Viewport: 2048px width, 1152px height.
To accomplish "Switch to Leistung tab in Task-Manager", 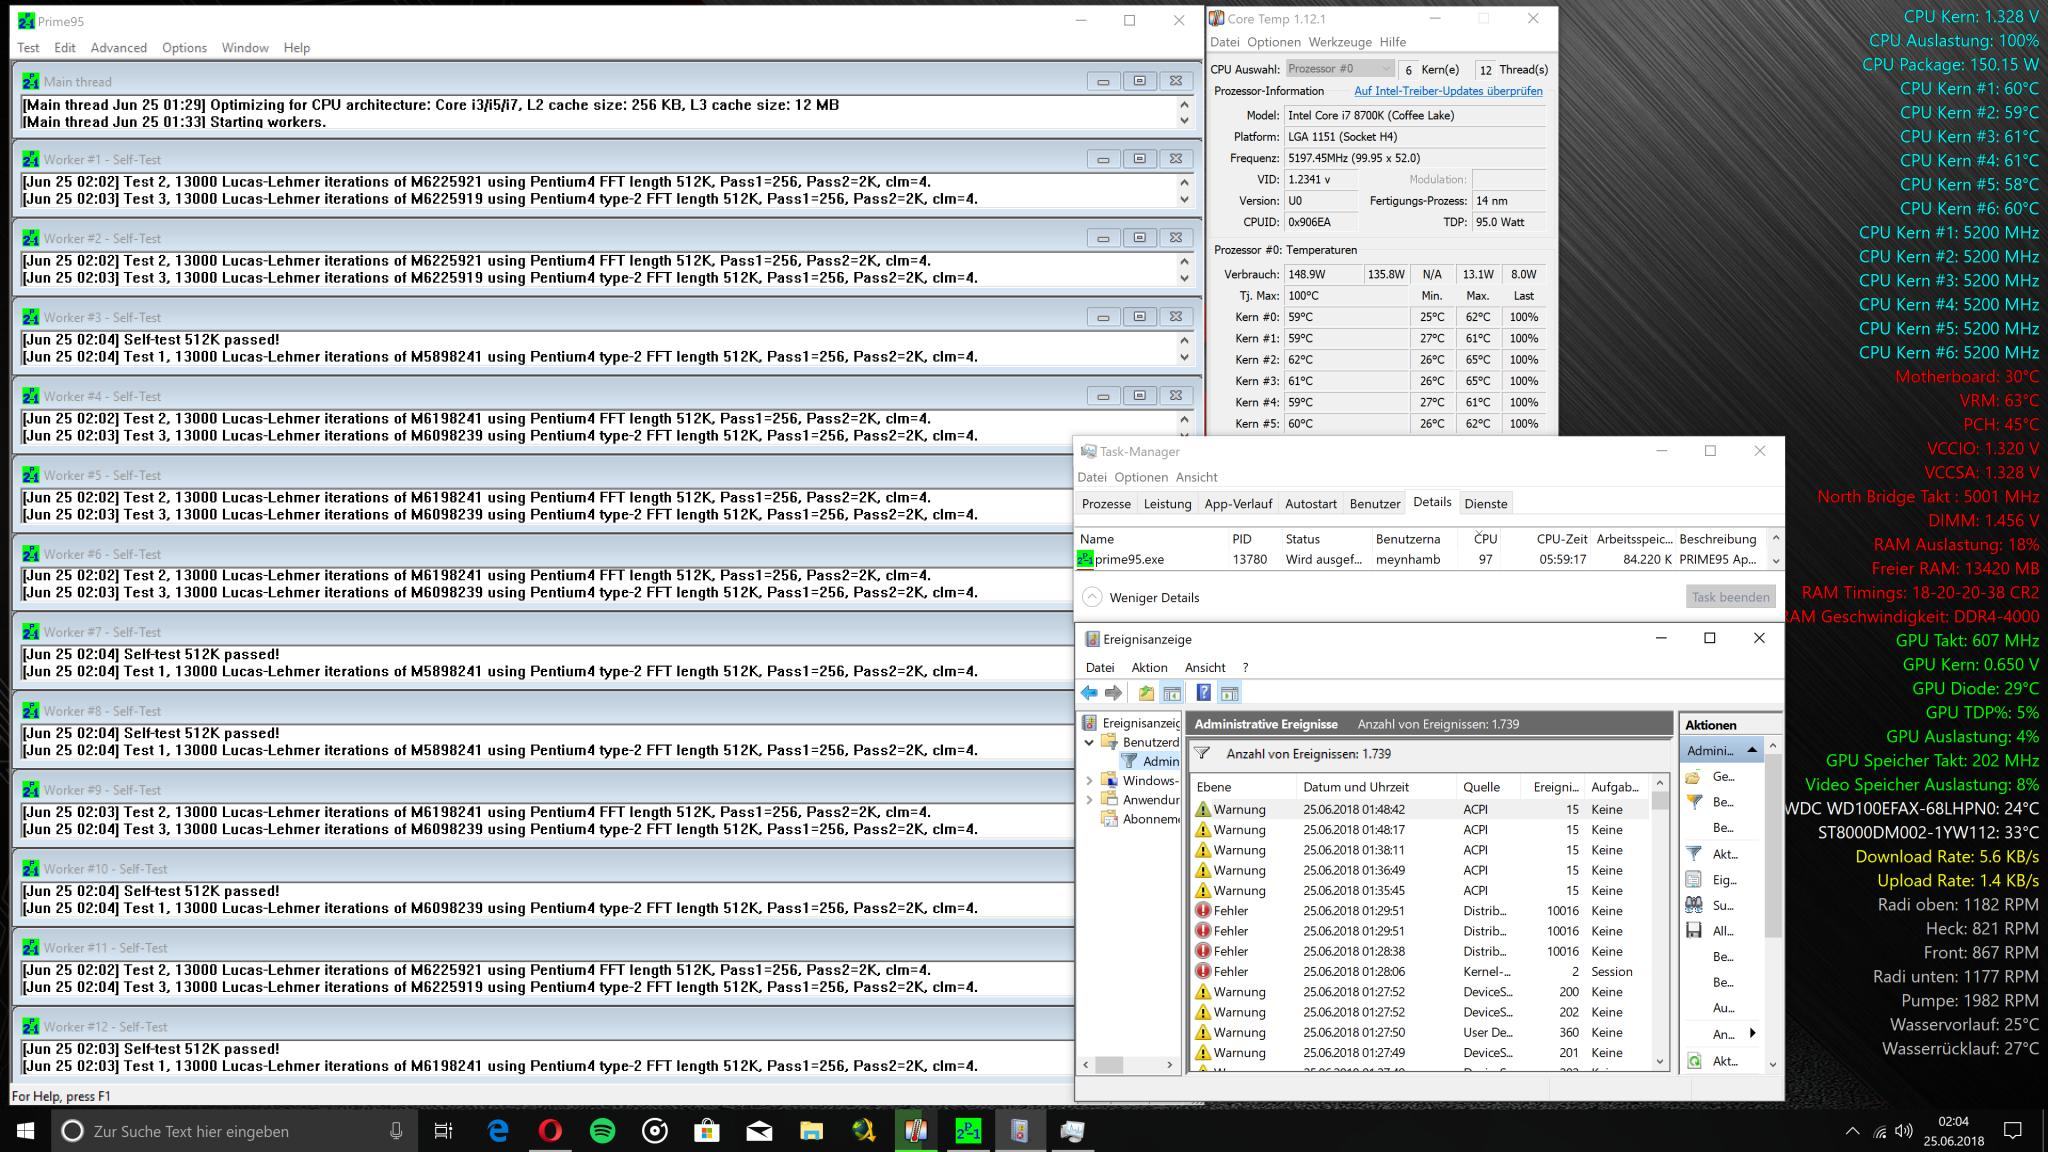I will (1167, 504).
